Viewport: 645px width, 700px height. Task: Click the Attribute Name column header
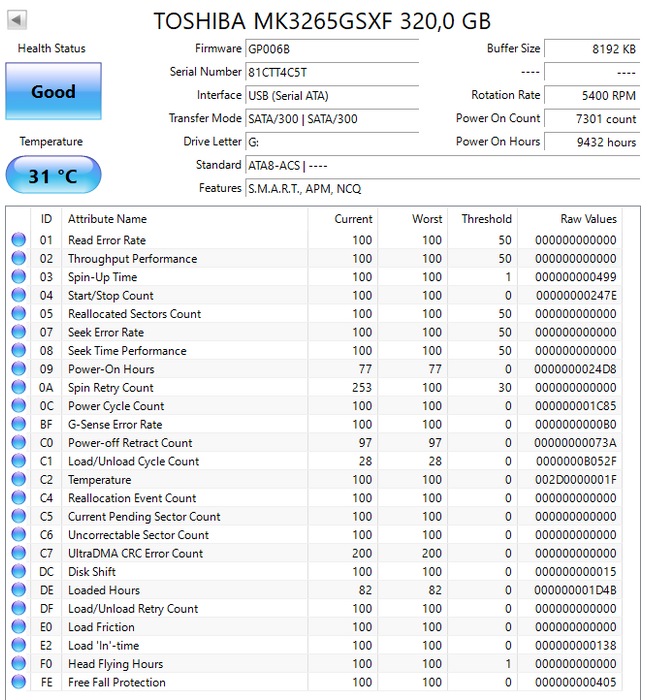point(107,219)
